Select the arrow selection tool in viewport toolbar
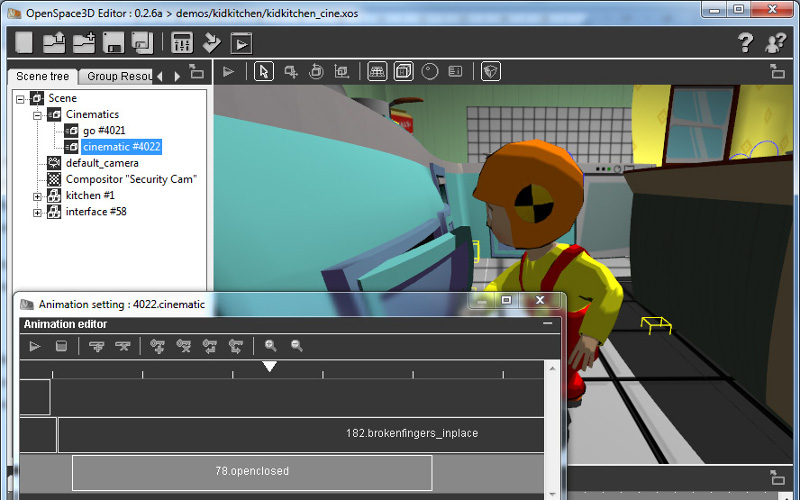Image resolution: width=800 pixels, height=500 pixels. [263, 71]
